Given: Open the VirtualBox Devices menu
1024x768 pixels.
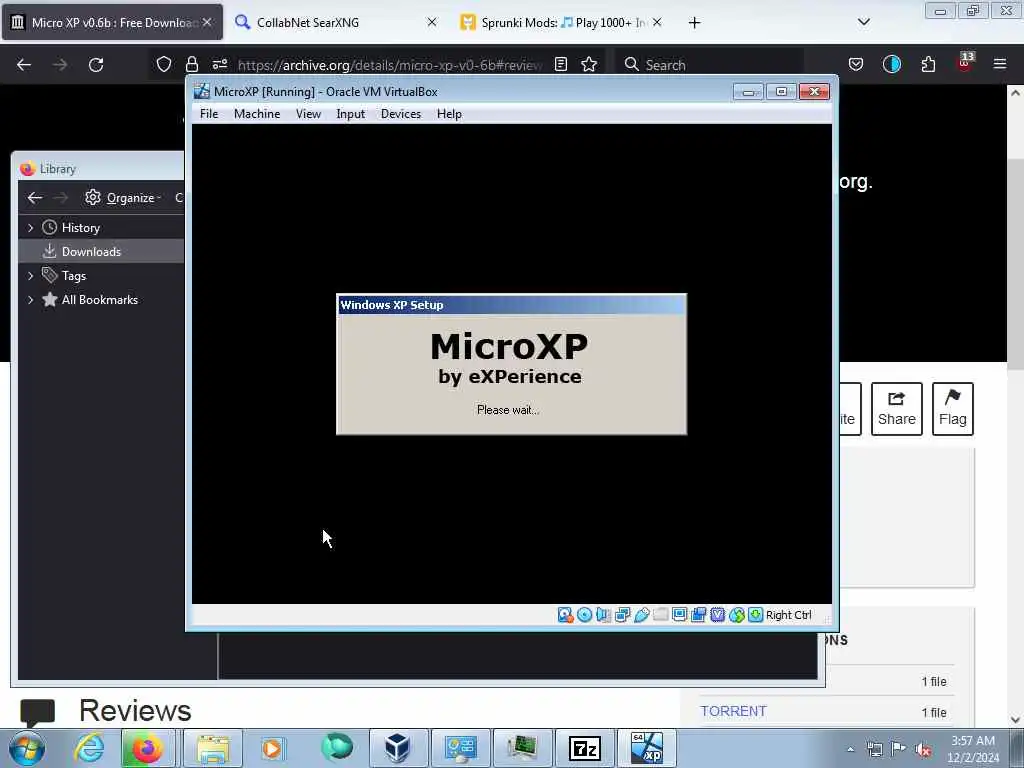Looking at the screenshot, I should pos(401,114).
